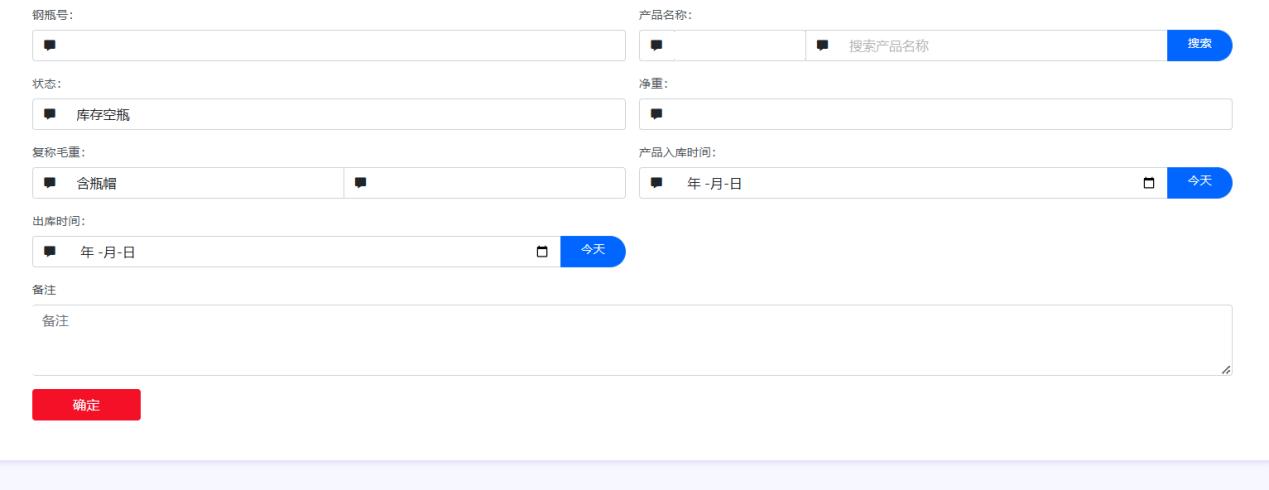
Task: Click the comment icon beside 搜索产品名称 box
Action: [823, 45]
